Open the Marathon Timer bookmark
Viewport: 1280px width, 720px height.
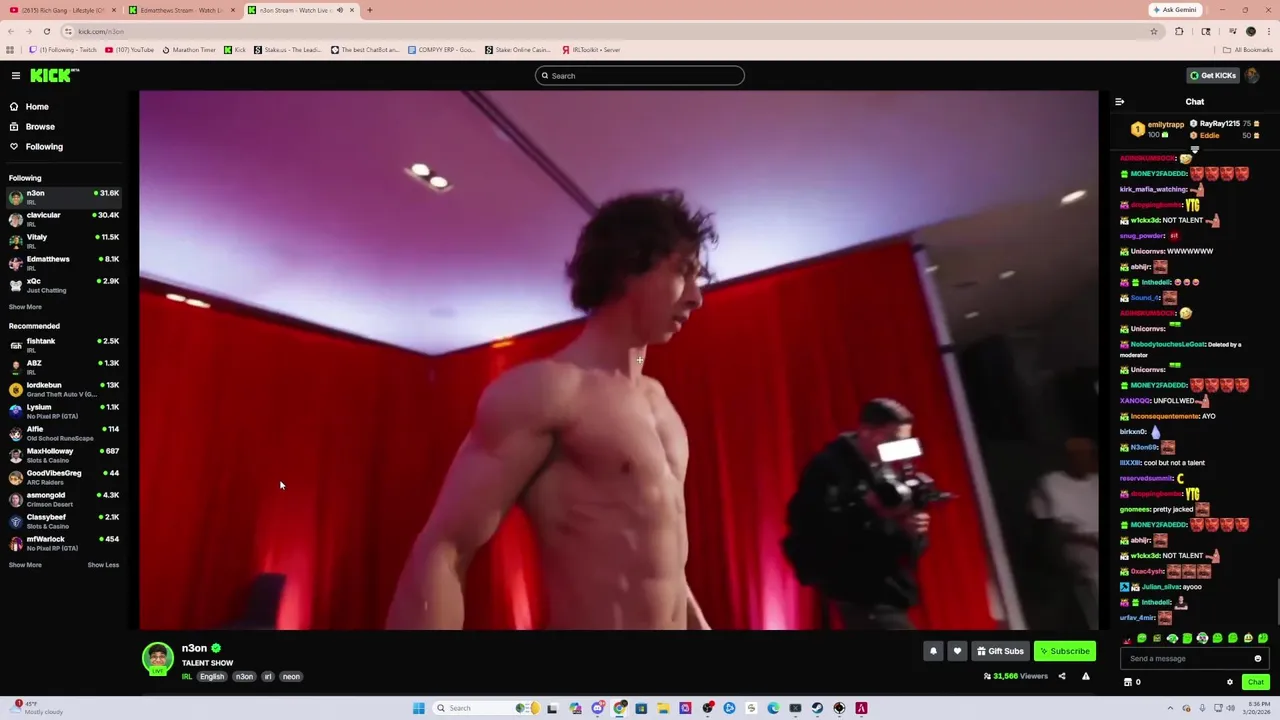click(x=190, y=49)
